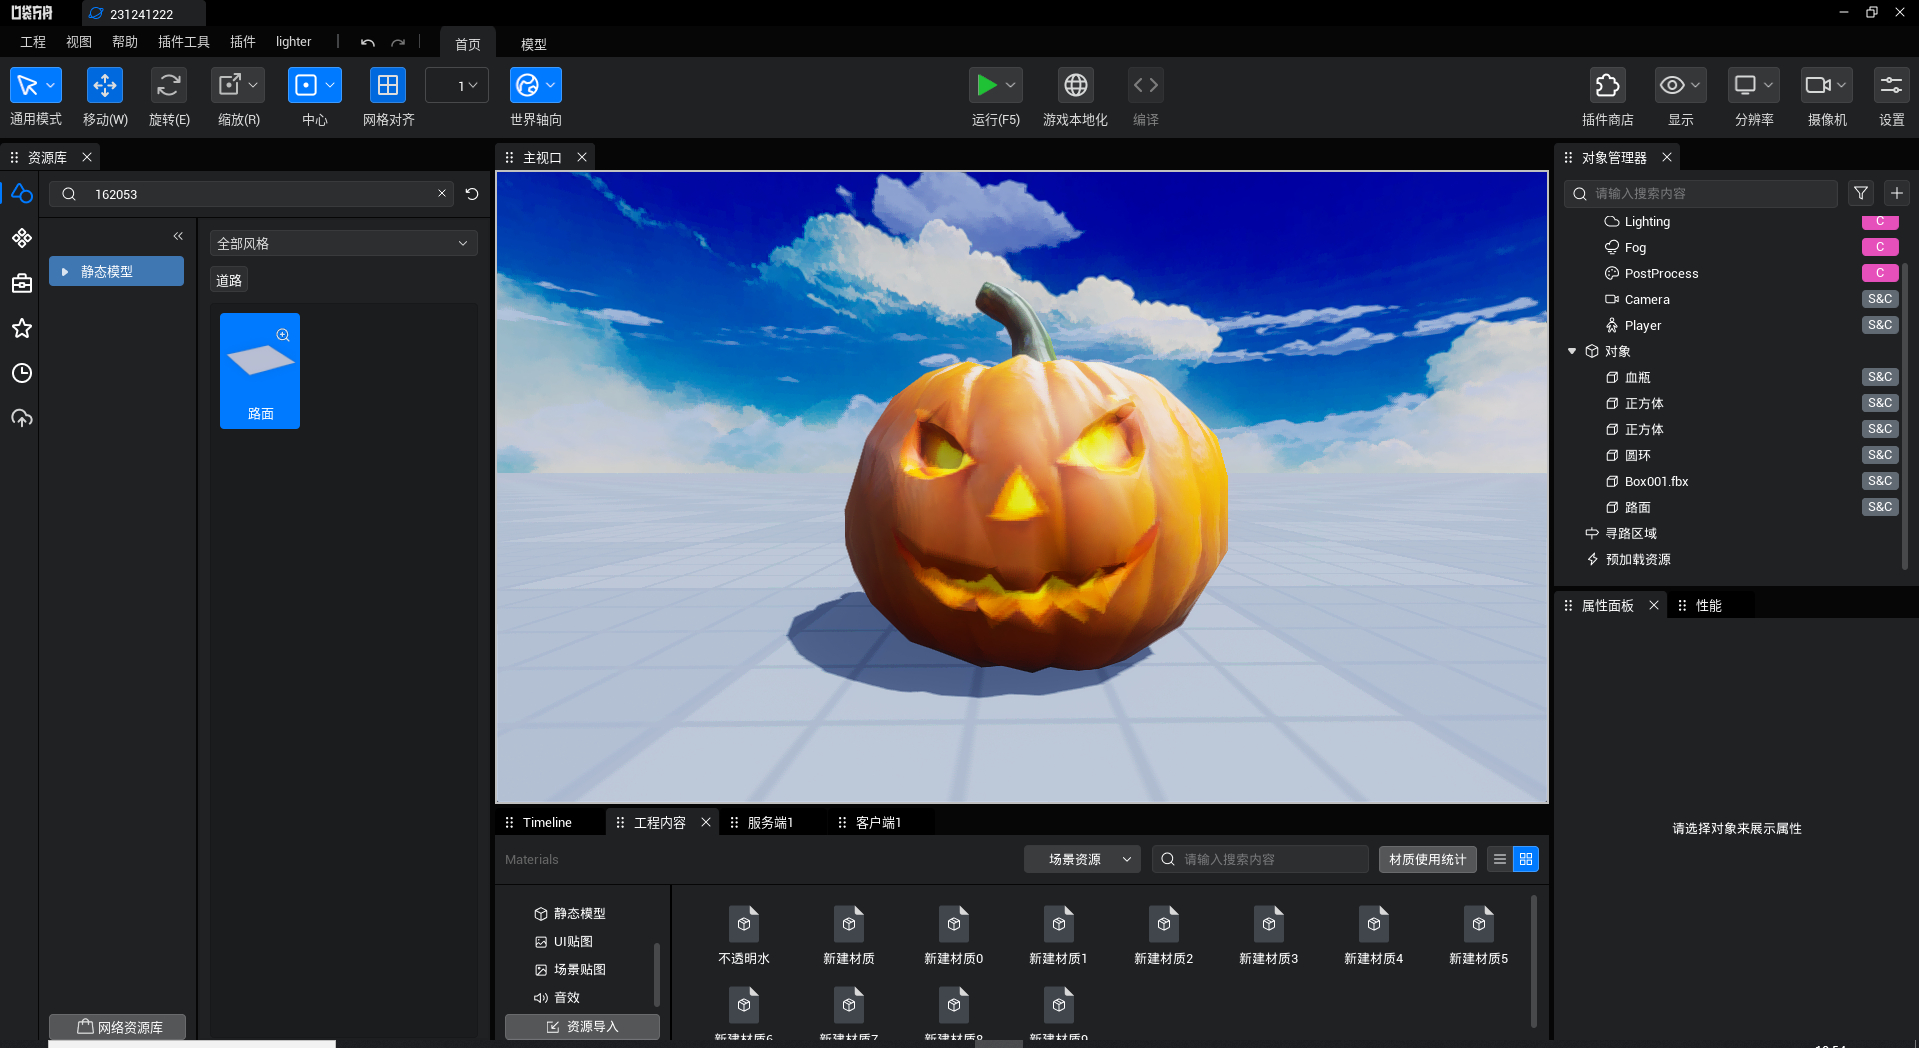Select the opaque water material
The image size is (1919, 1048).
(744, 935)
